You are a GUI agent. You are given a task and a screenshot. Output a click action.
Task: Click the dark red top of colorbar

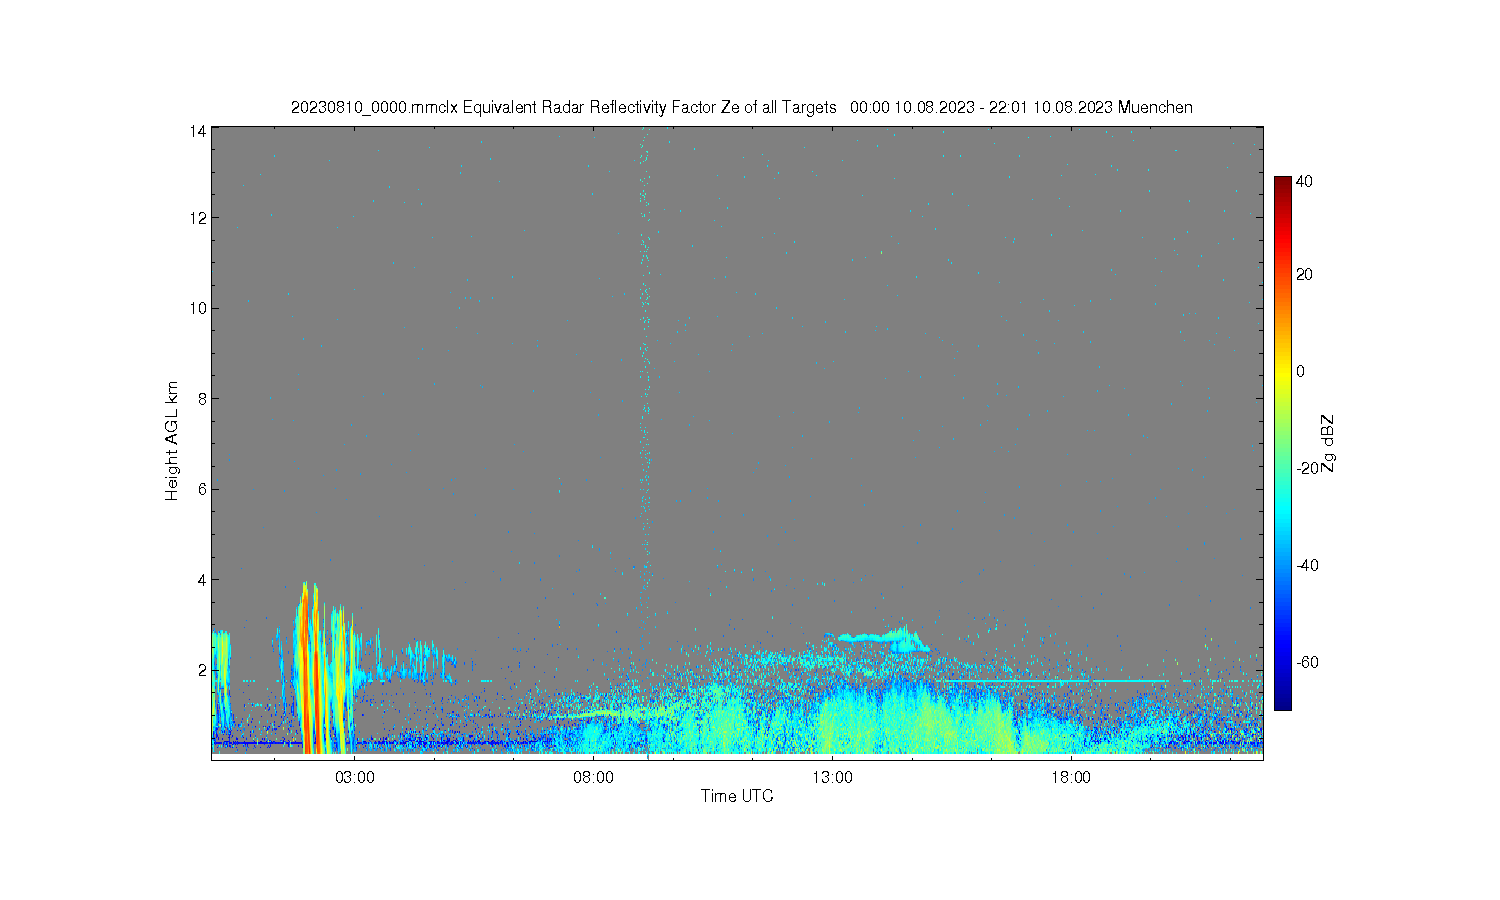coord(1282,183)
